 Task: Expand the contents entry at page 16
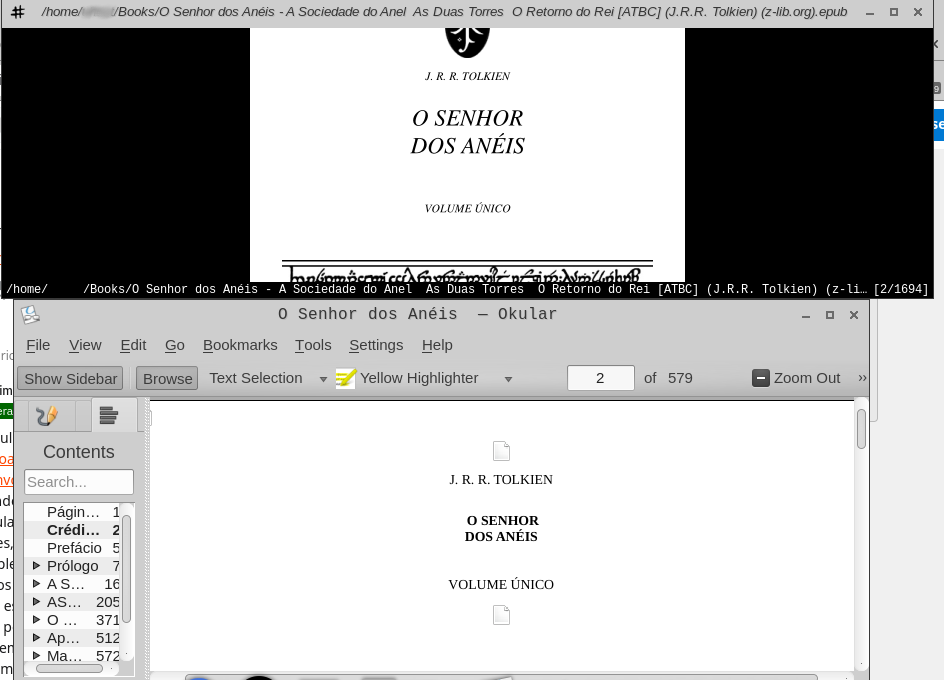[36, 584]
